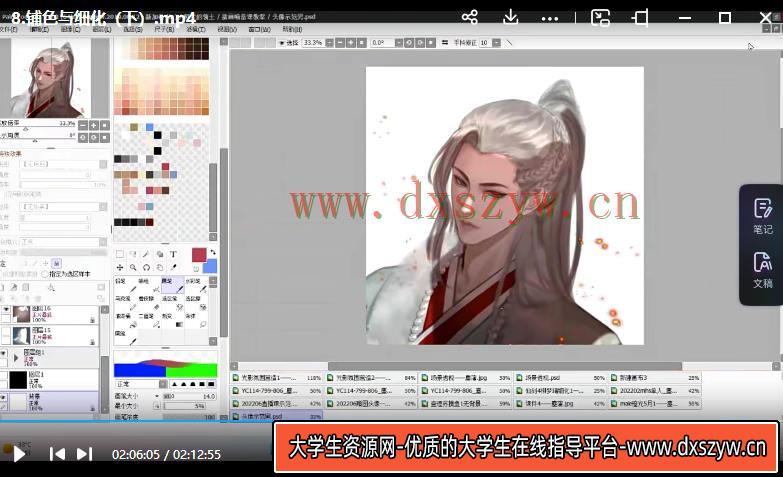Viewport: 783px width, 477px height.
Task: Select the magic wand tool
Action: point(146,254)
